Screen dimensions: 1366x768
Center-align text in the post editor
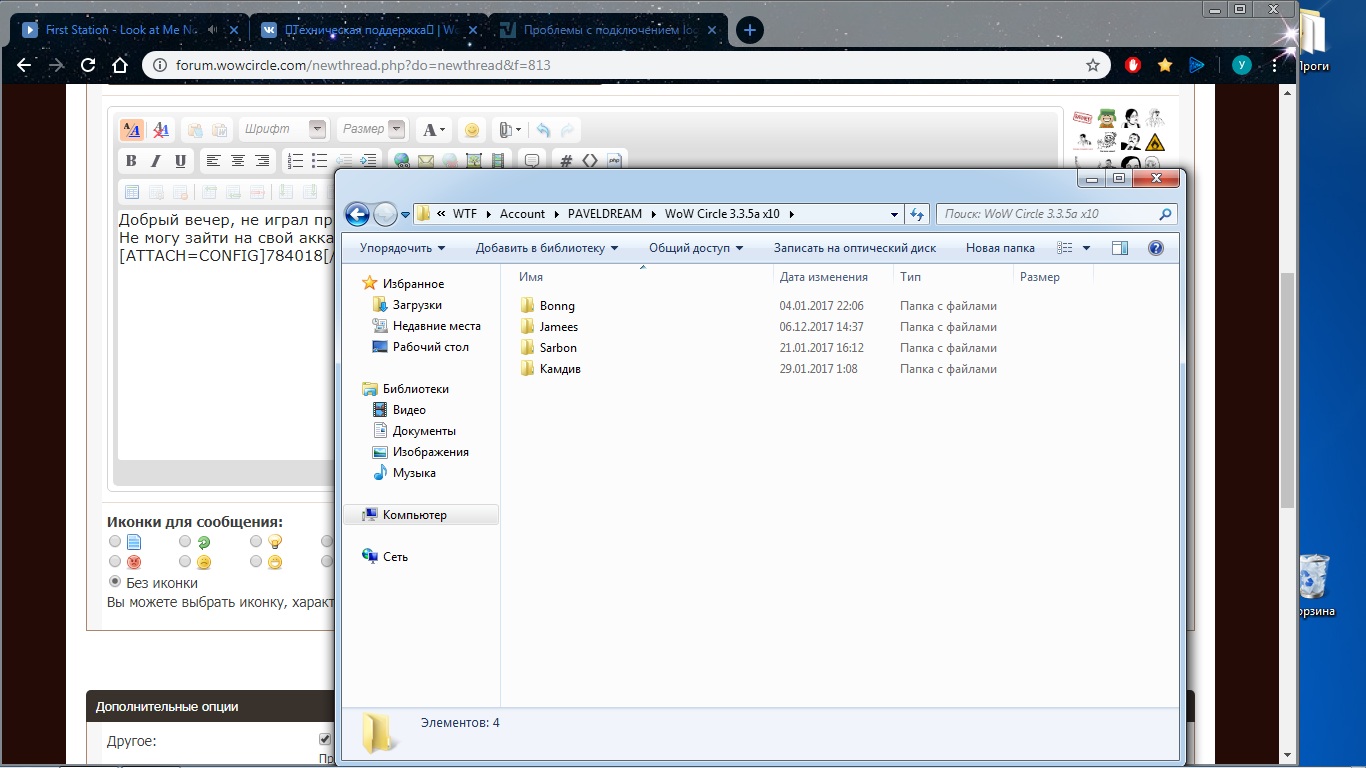(x=238, y=161)
